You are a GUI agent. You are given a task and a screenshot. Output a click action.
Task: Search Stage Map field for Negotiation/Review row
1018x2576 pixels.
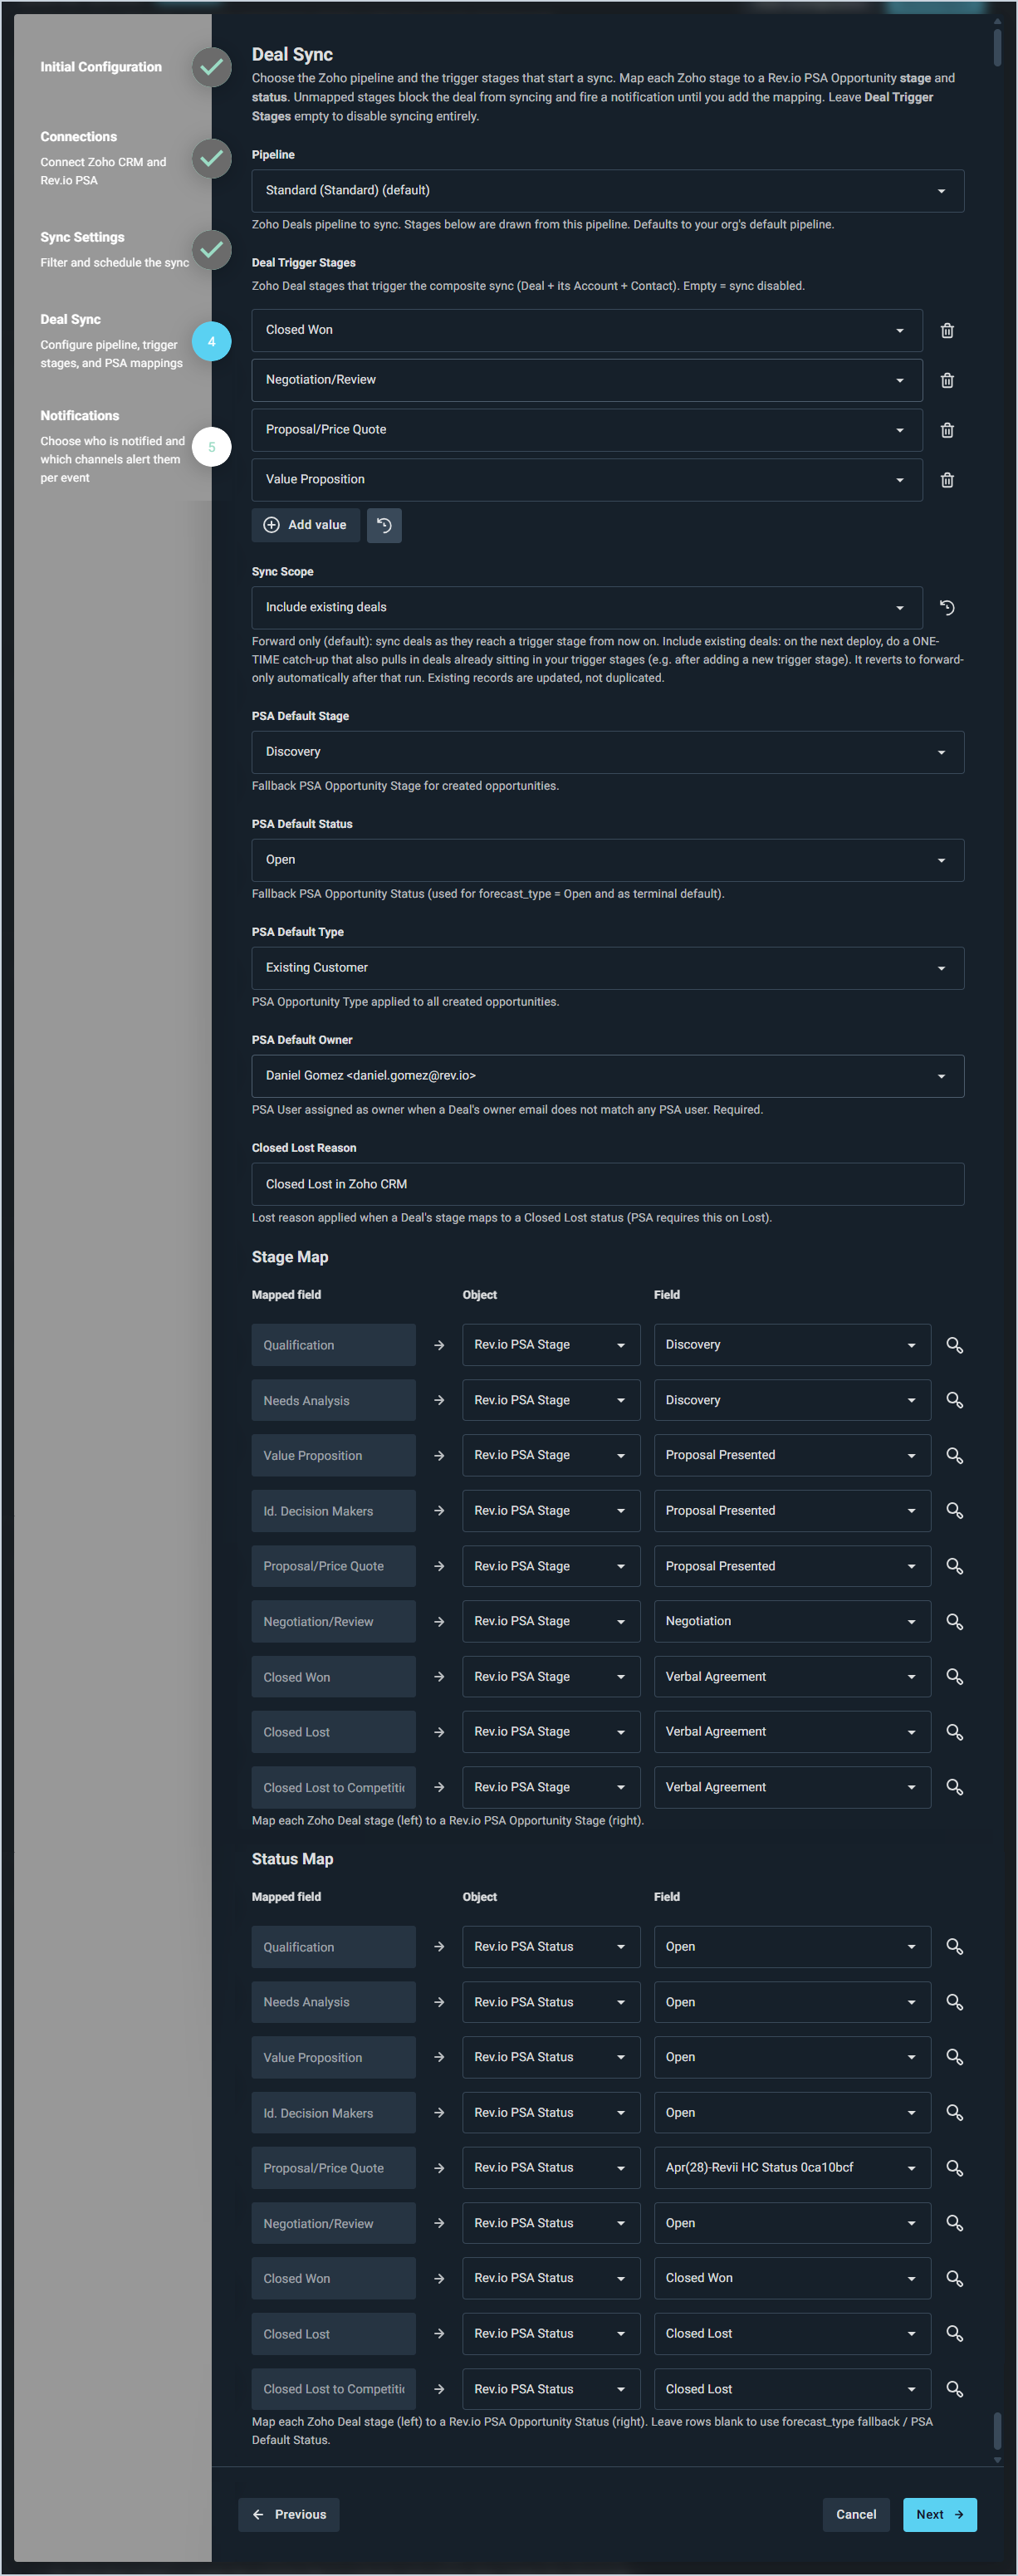pos(954,1621)
